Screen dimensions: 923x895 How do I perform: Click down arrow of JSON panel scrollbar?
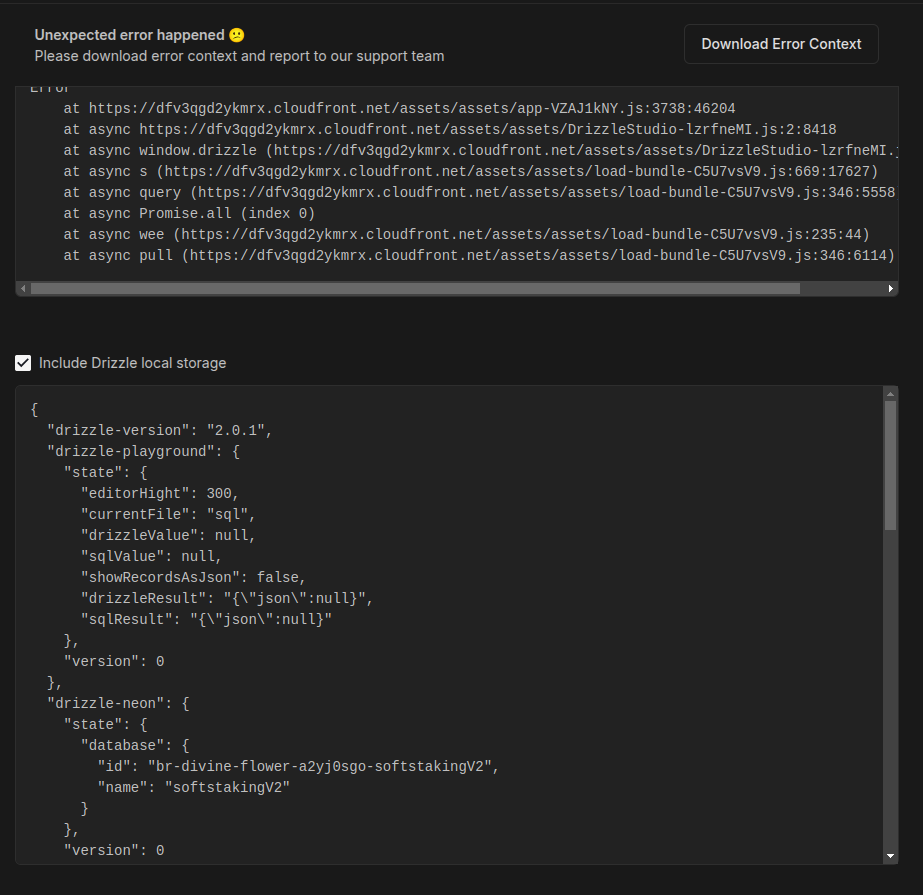point(890,856)
